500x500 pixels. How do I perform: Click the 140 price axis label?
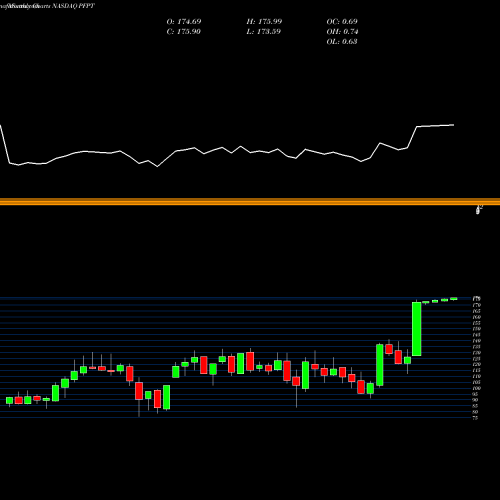476,341
